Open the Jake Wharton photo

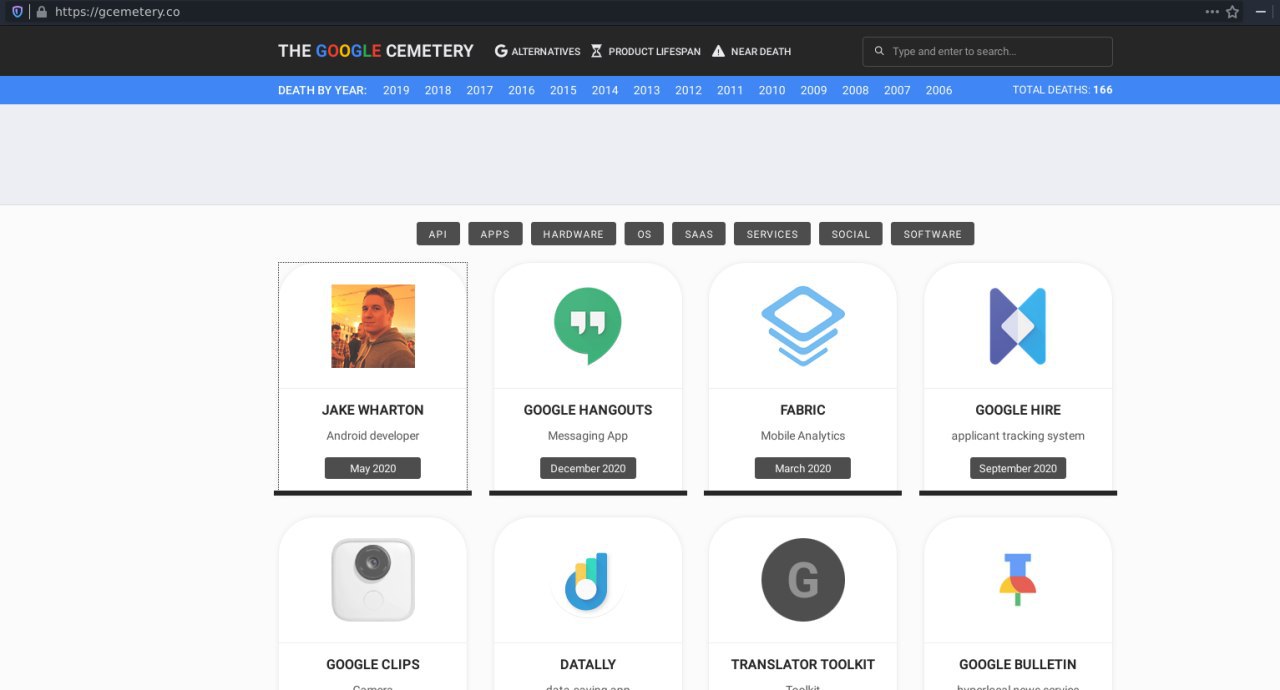pos(373,326)
